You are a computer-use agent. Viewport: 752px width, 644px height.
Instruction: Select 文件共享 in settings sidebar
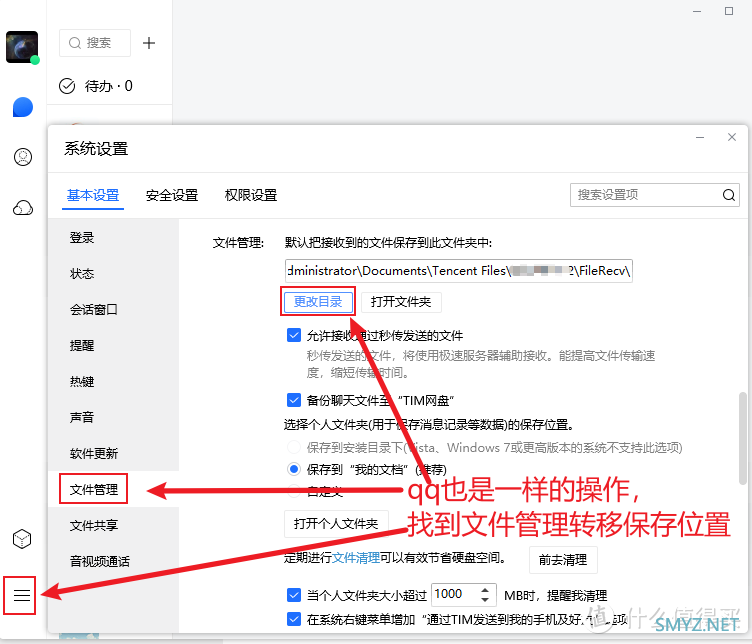[x=94, y=526]
